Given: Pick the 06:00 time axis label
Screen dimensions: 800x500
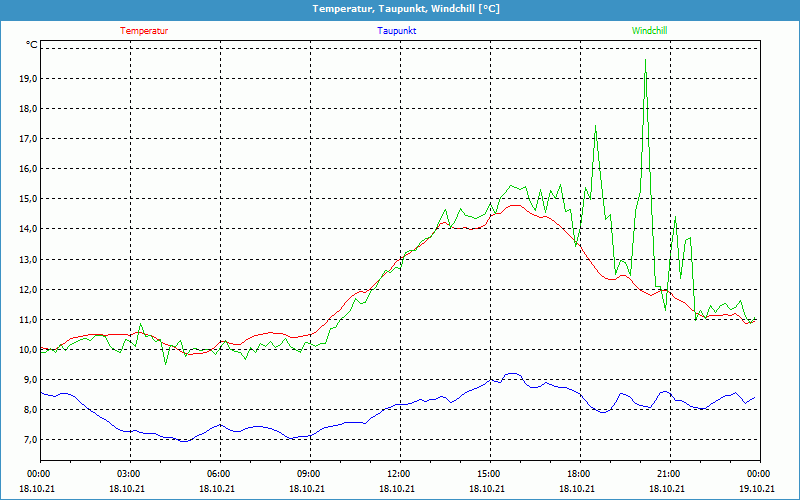Looking at the screenshot, I should 218,474.
